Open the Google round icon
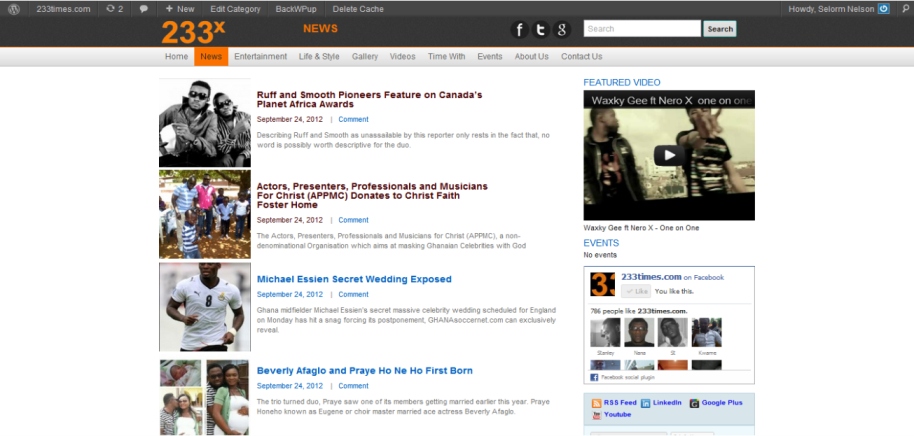Viewport: 914px width, 436px height. coord(561,30)
